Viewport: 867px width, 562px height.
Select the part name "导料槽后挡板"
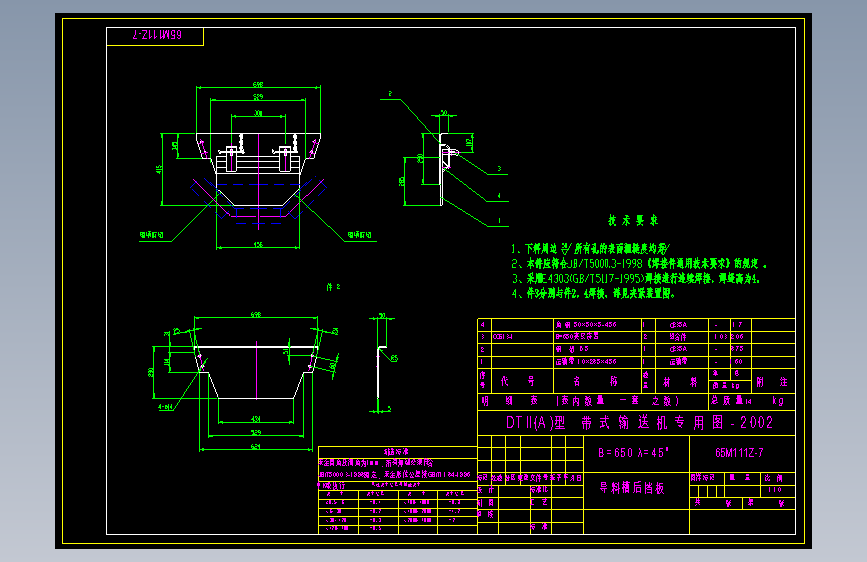632,488
